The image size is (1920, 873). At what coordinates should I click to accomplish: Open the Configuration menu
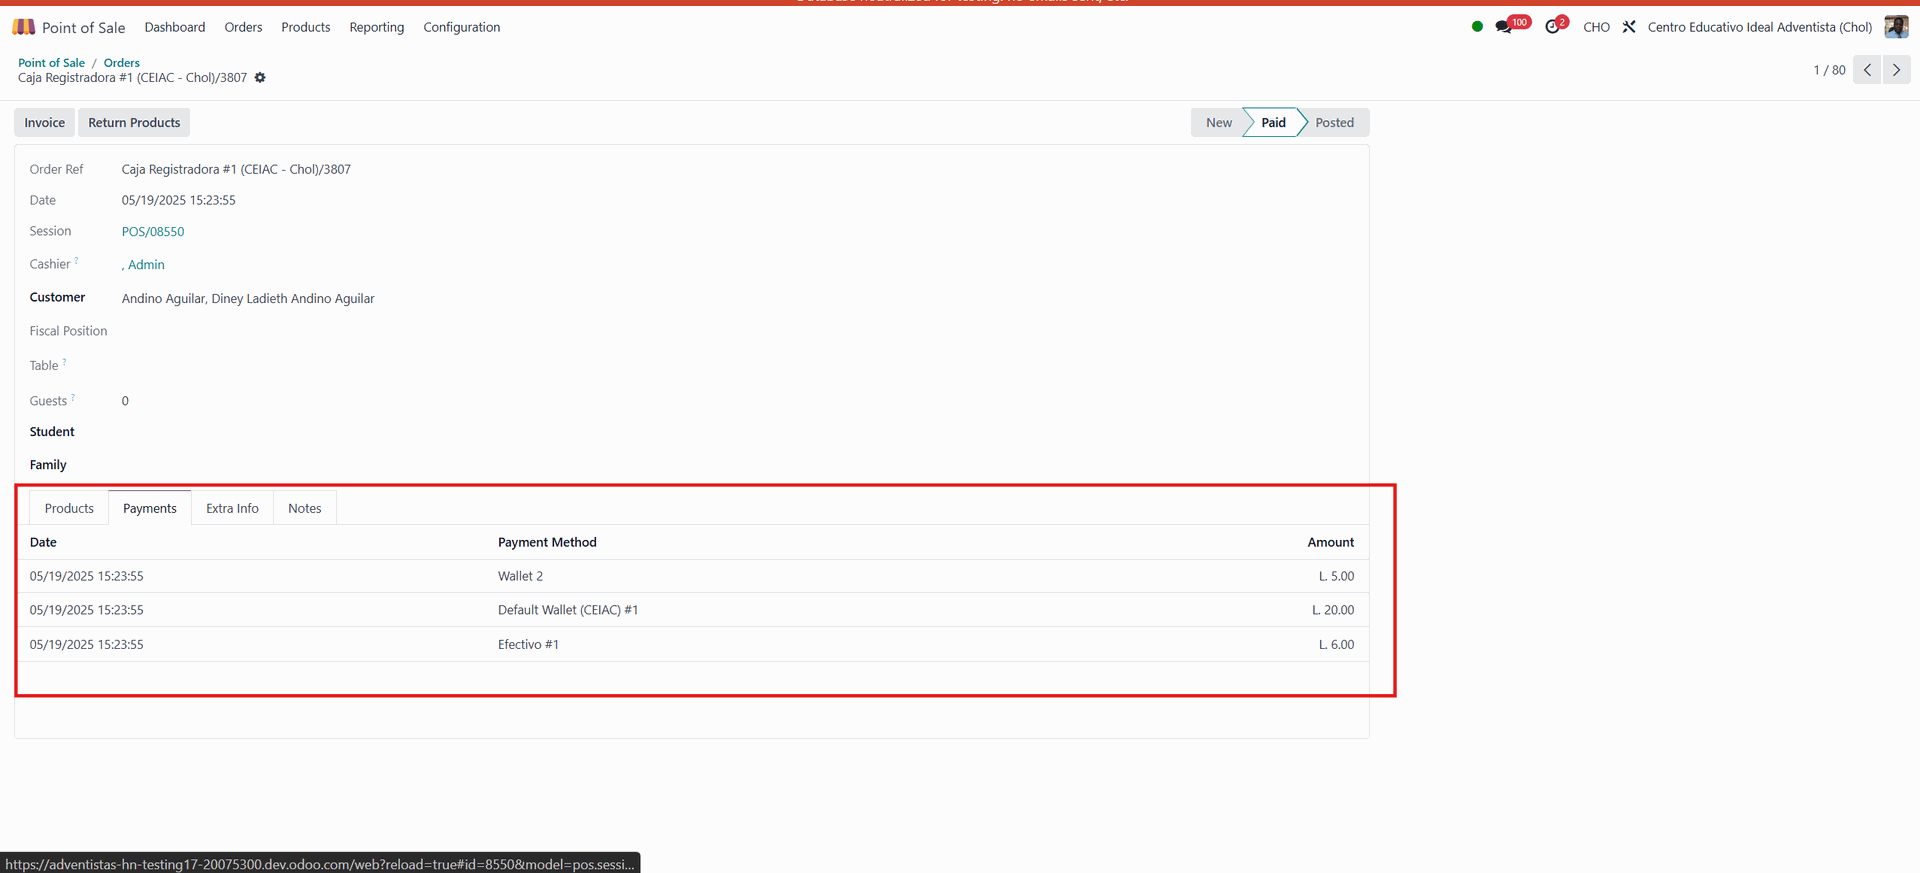(x=461, y=27)
